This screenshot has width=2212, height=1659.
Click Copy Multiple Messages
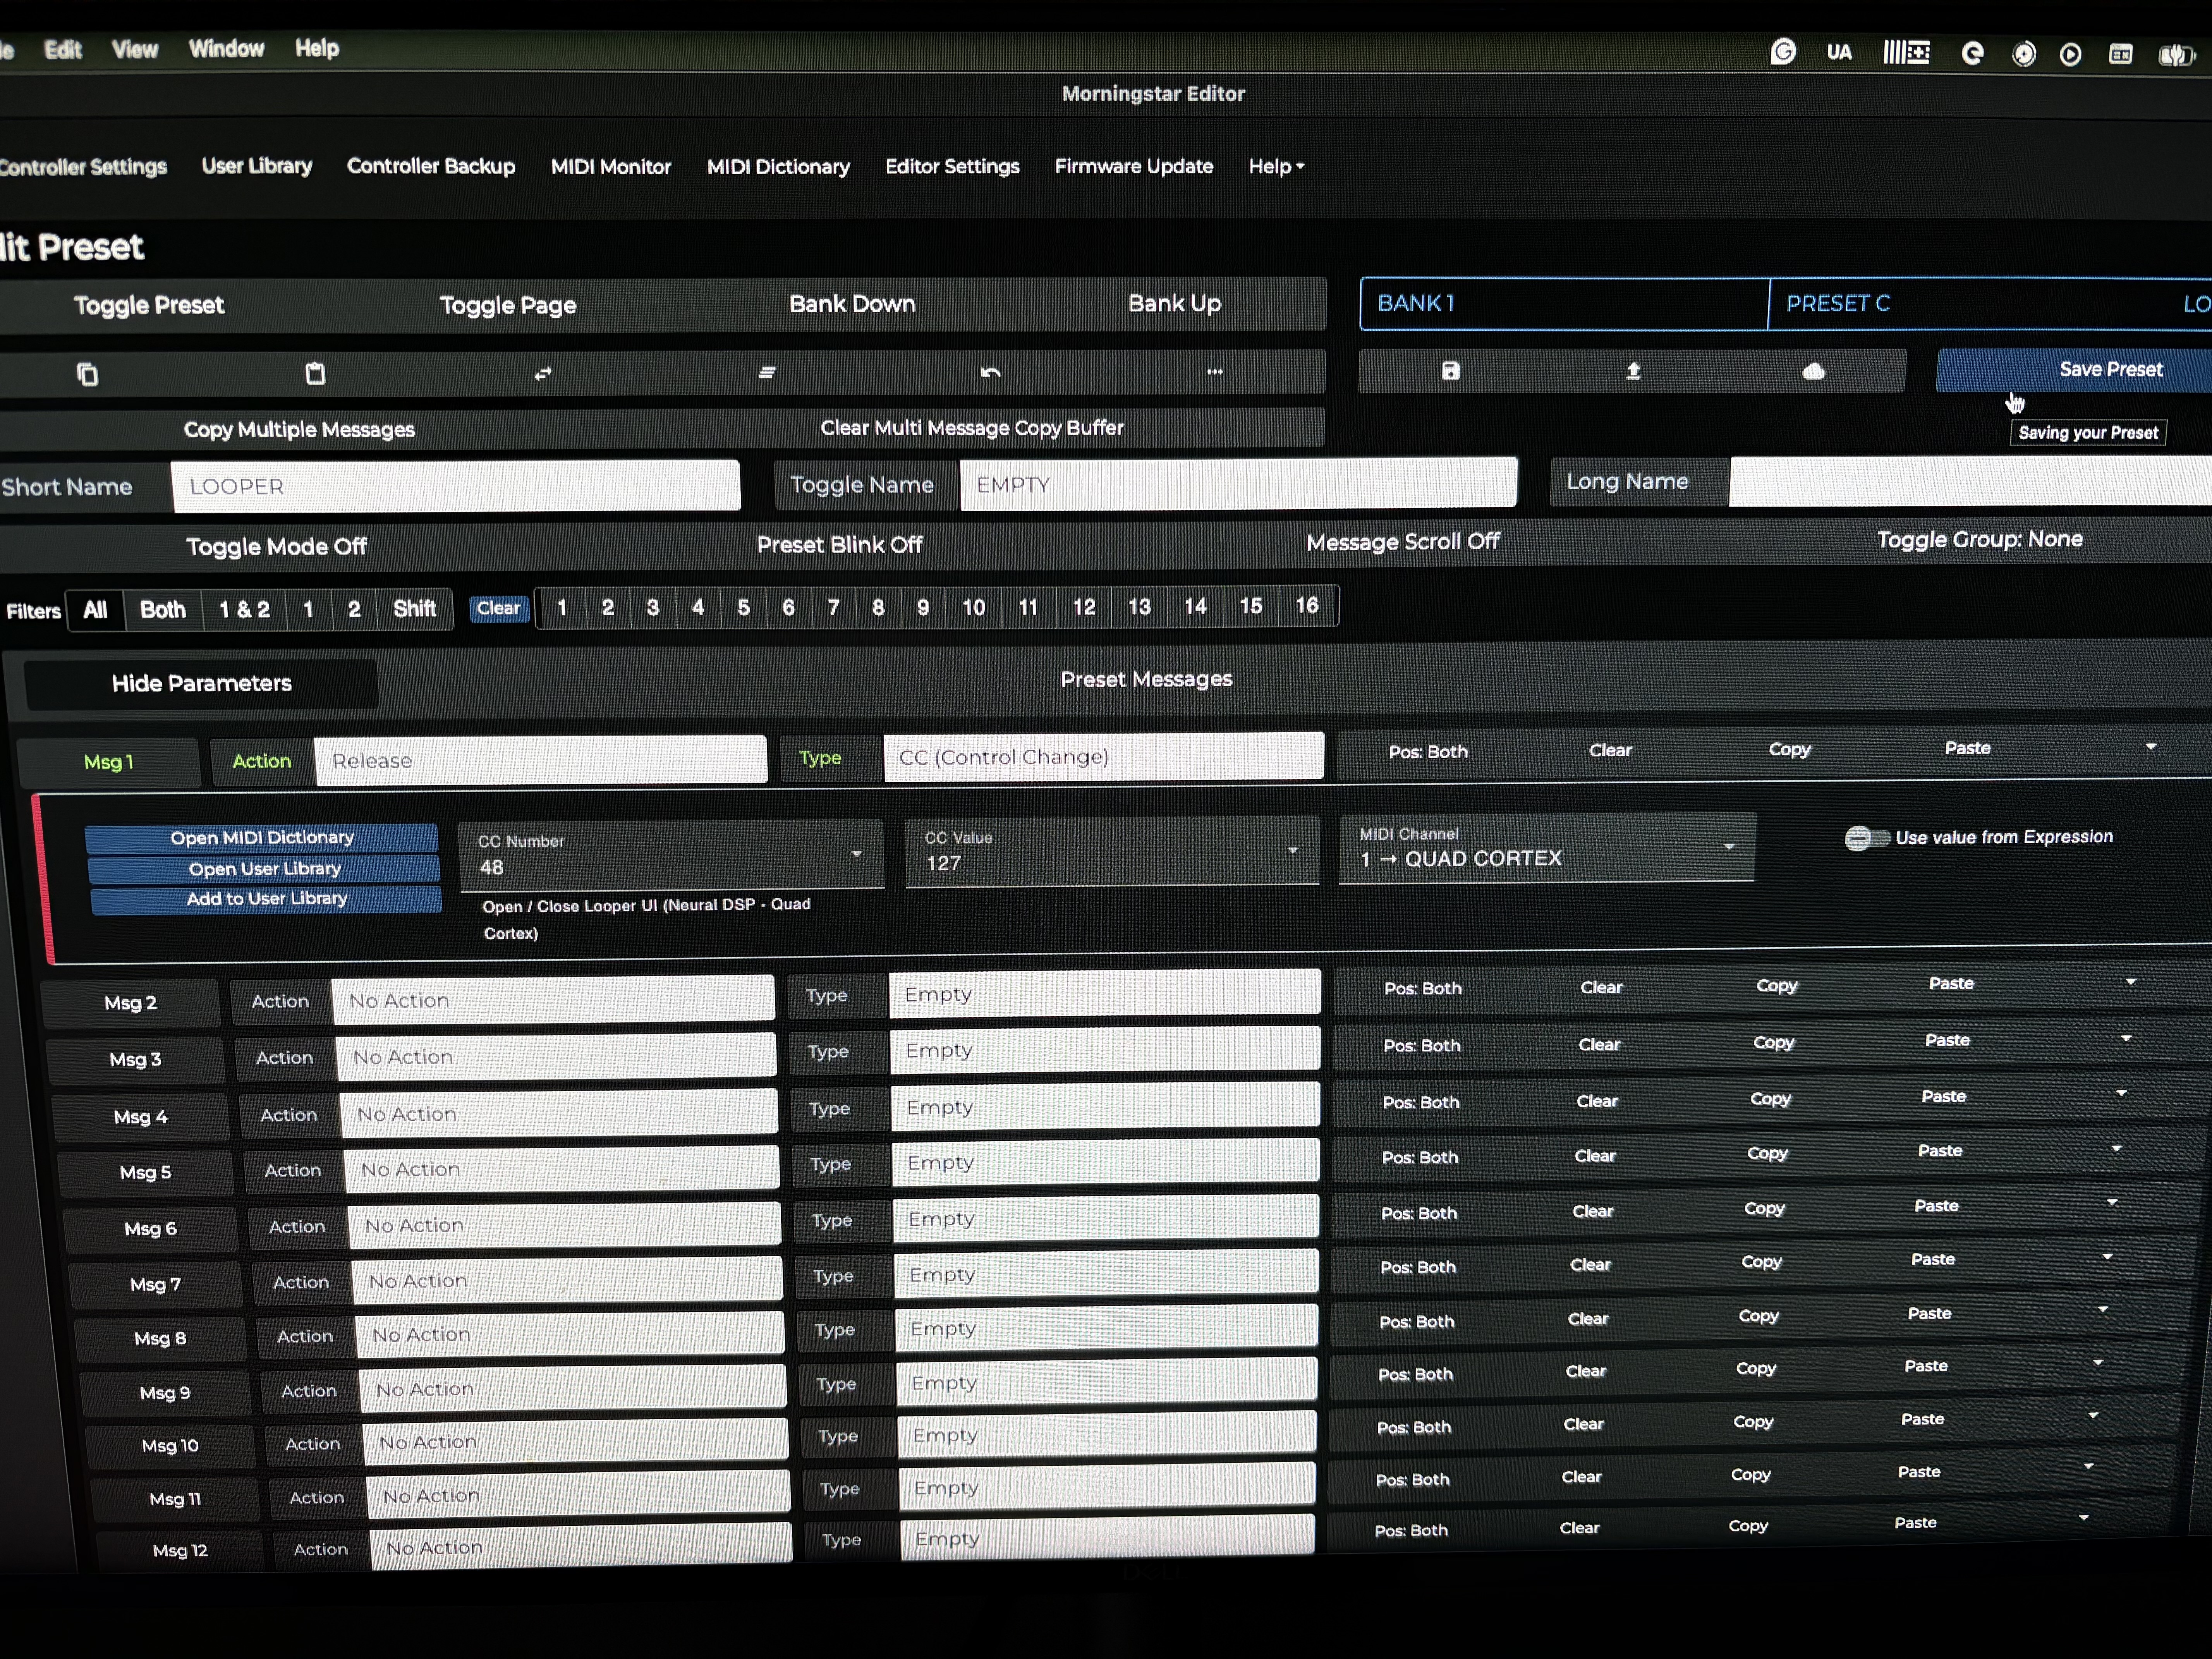[298, 430]
